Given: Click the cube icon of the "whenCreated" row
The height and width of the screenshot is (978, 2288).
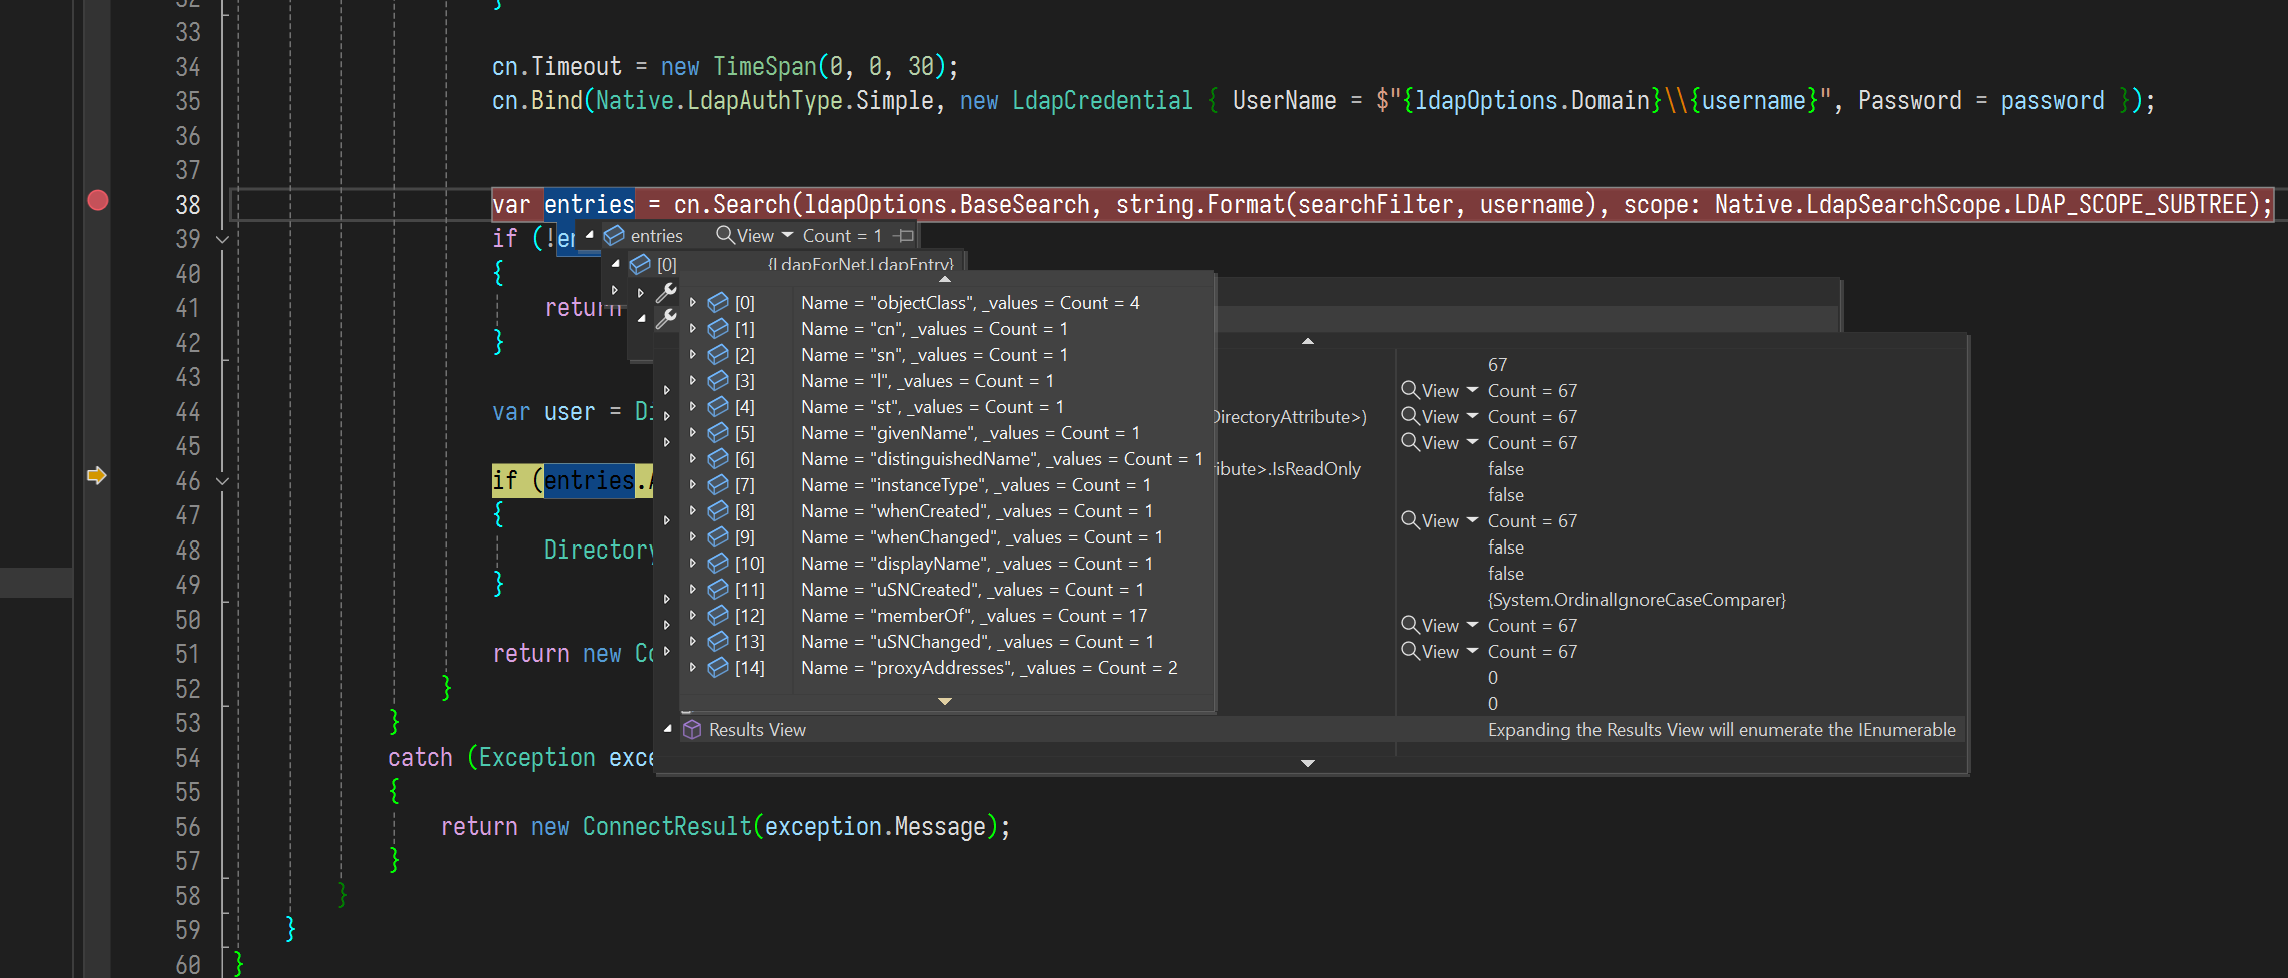Looking at the screenshot, I should 718,510.
